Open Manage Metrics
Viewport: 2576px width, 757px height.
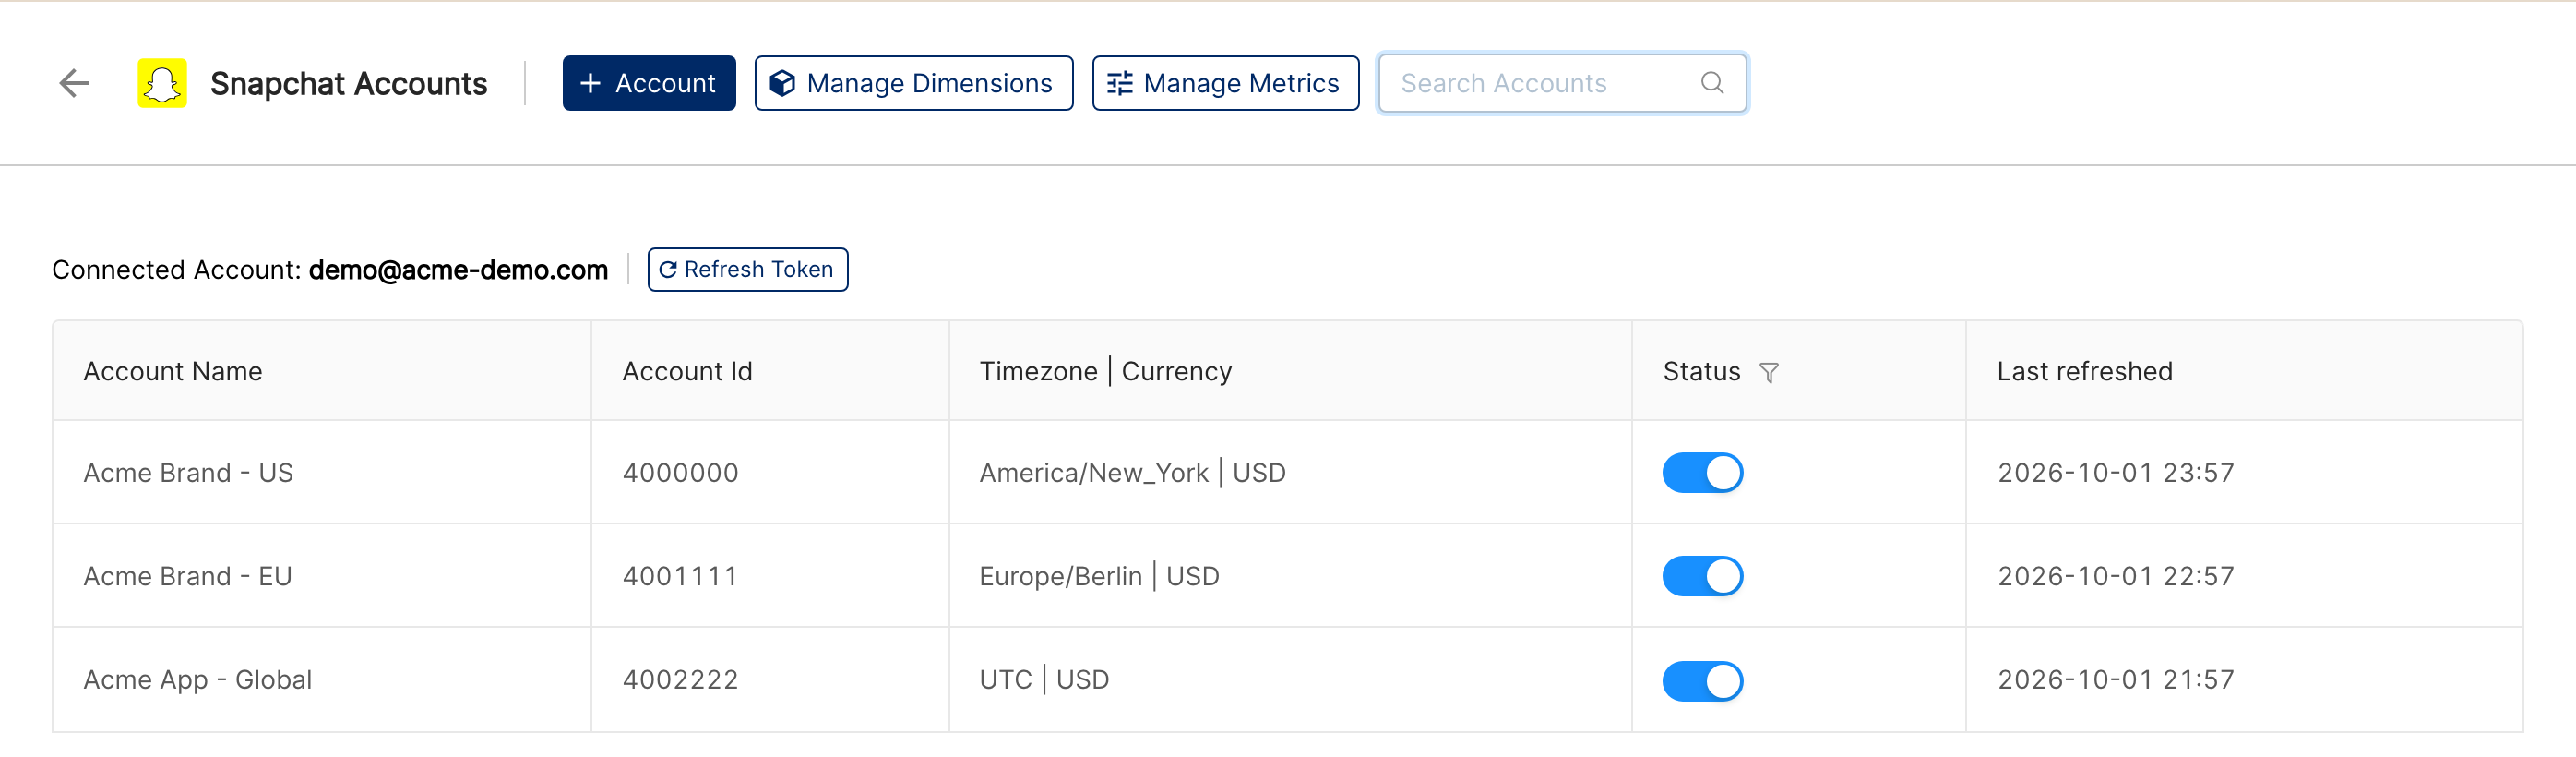coord(1225,83)
